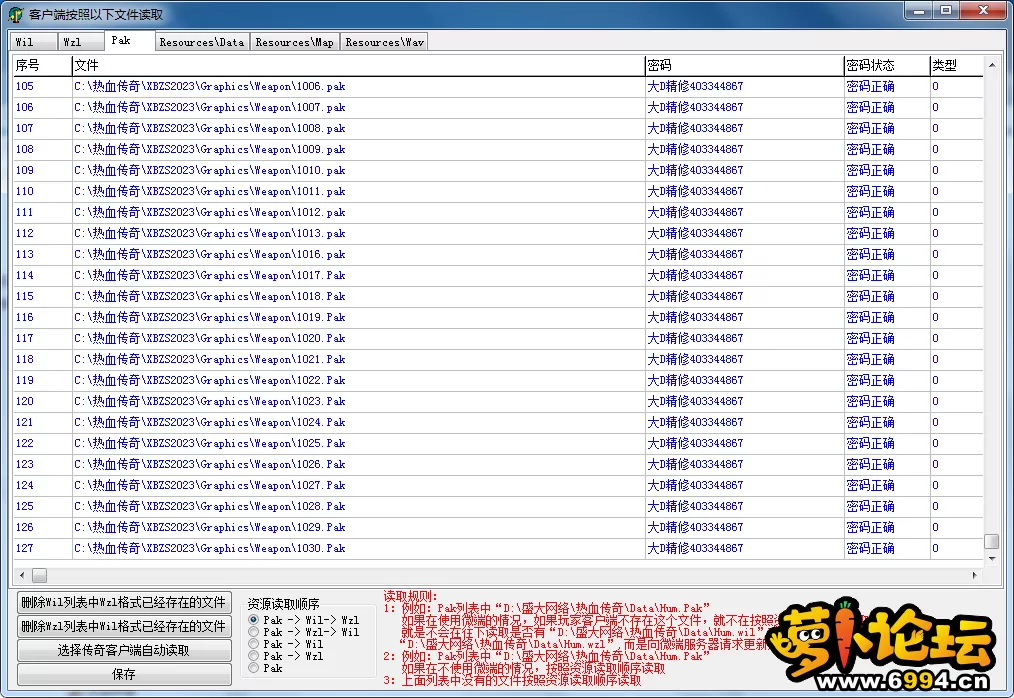The width and height of the screenshot is (1014, 698).
Task: Click the vertical scrollbar thumb
Action: tap(991, 541)
